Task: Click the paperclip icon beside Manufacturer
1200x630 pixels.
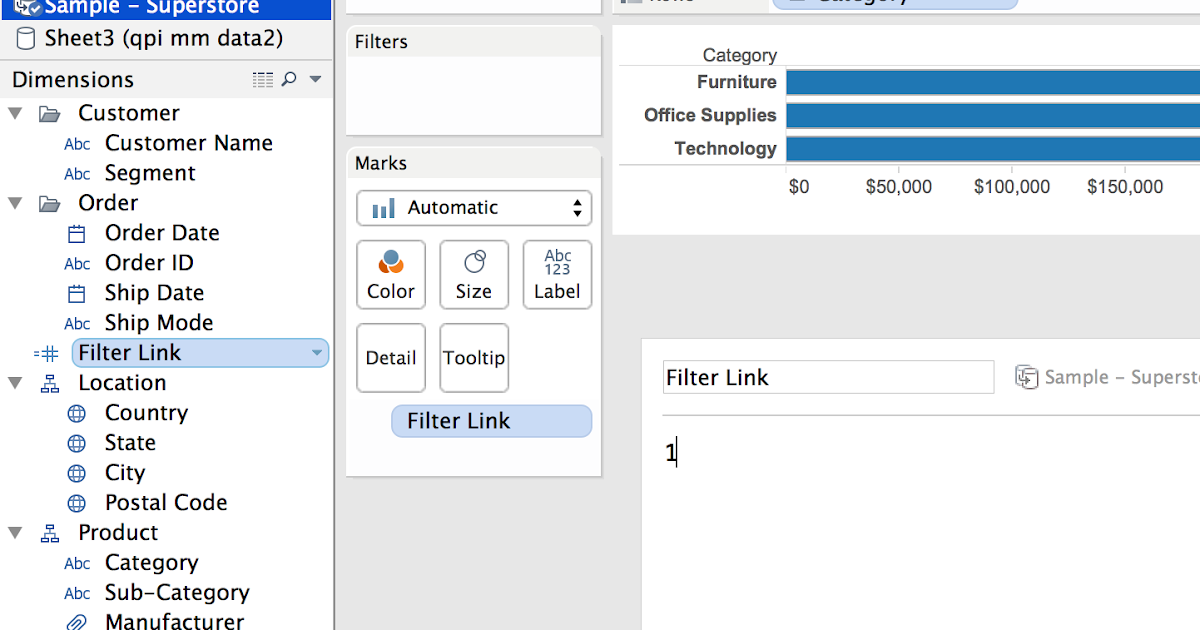Action: [x=77, y=620]
